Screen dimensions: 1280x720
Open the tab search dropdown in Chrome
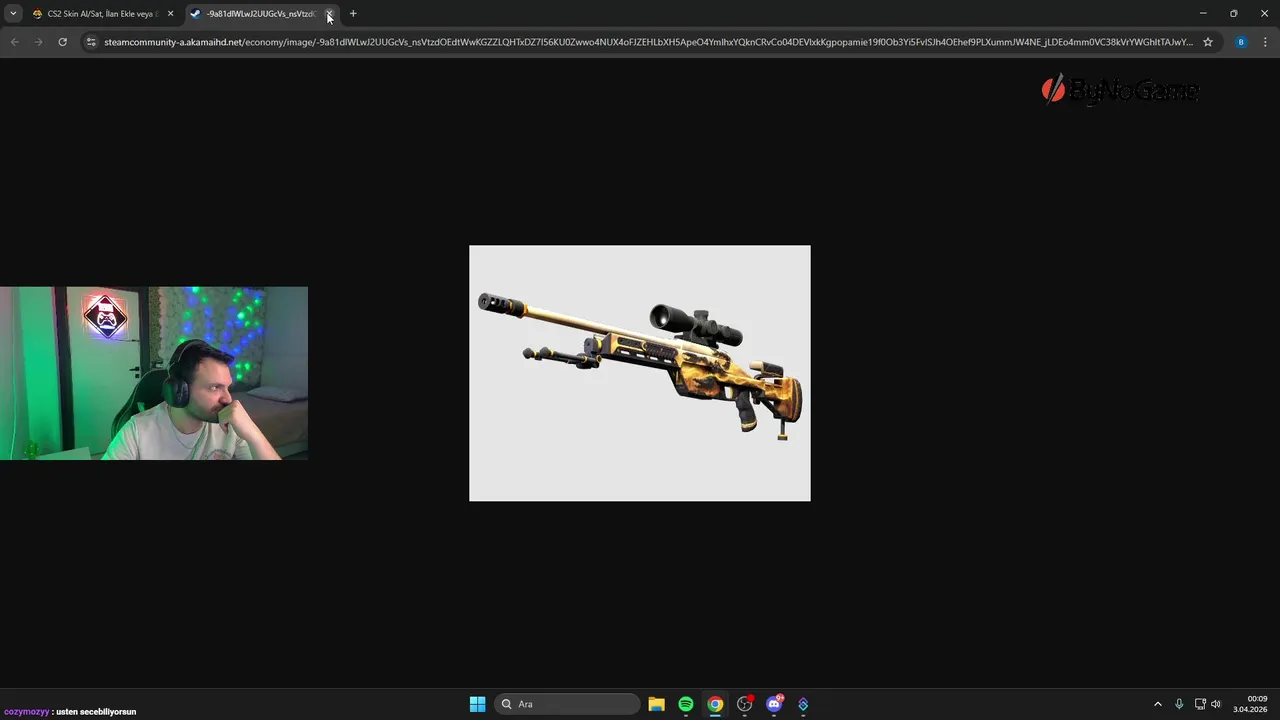pyautogui.click(x=13, y=14)
